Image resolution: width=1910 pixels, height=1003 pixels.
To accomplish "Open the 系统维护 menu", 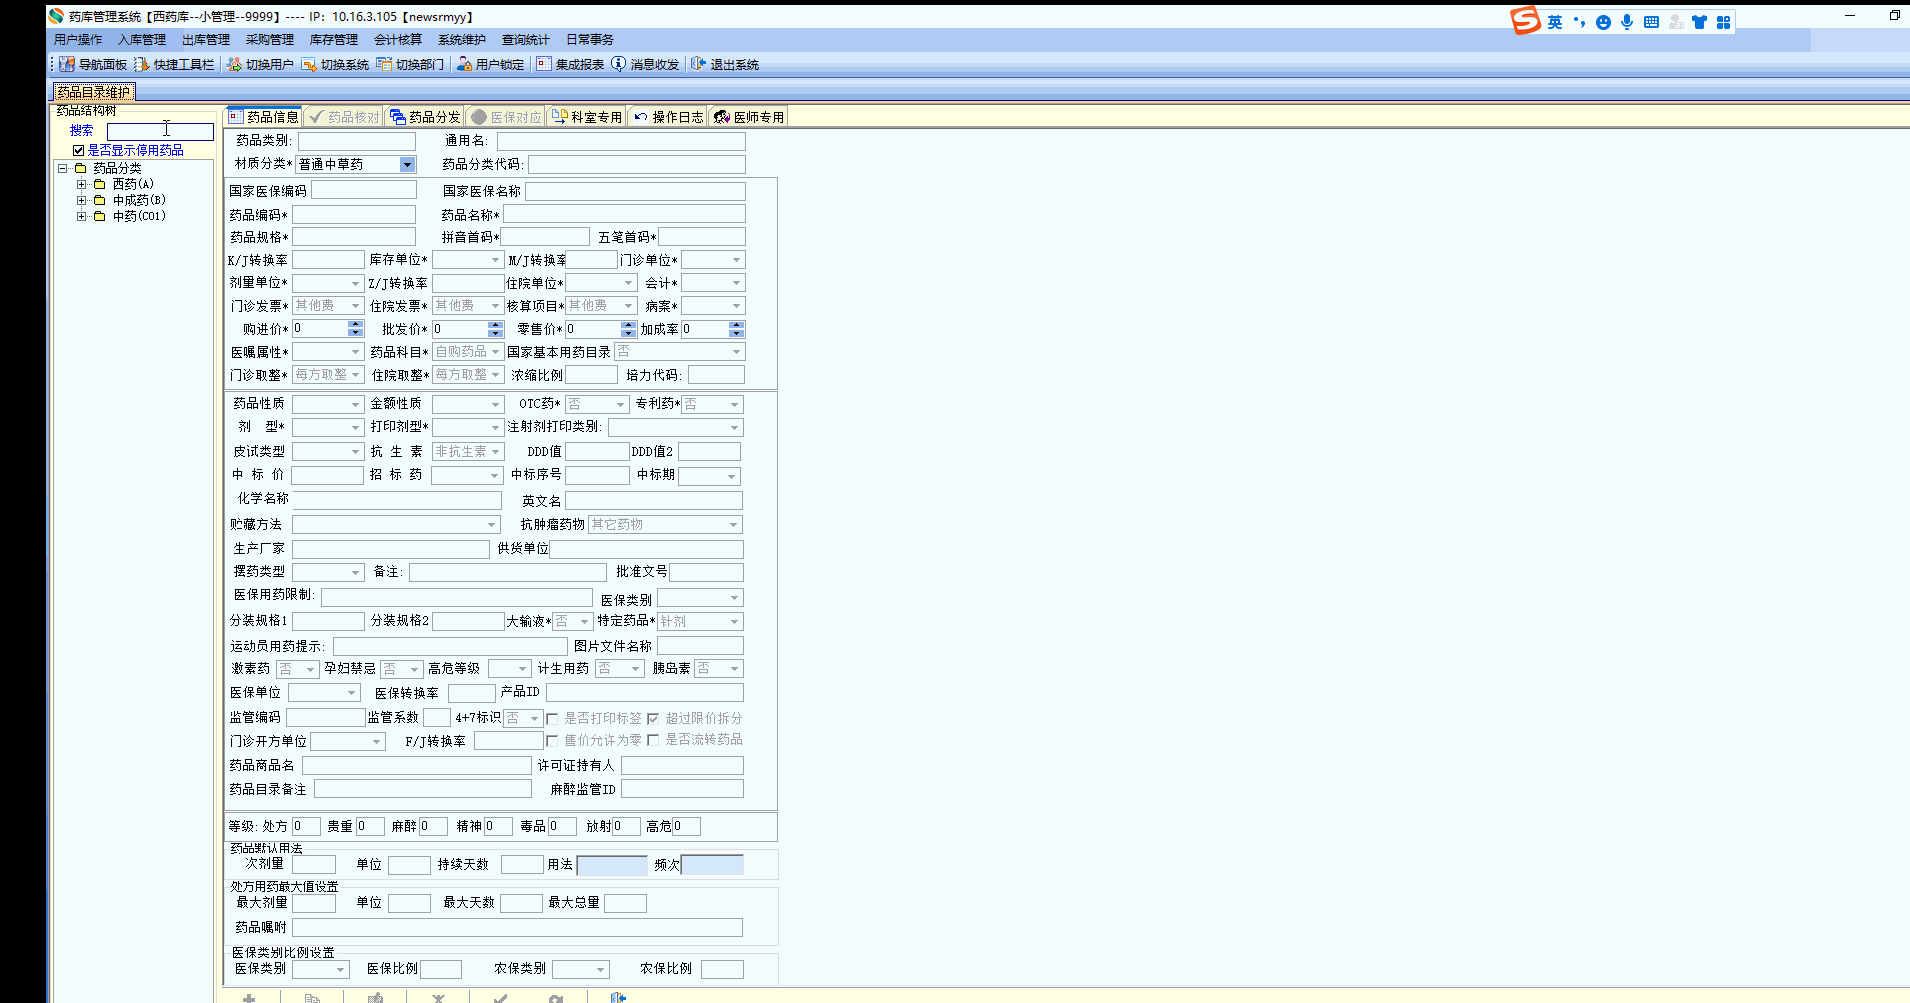I will tap(462, 40).
